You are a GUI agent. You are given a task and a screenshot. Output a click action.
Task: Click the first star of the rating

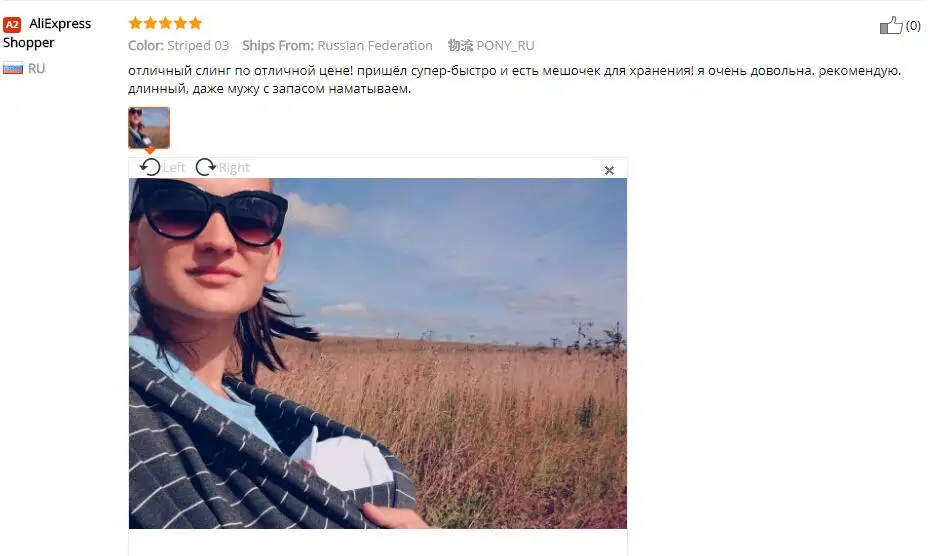tap(135, 23)
